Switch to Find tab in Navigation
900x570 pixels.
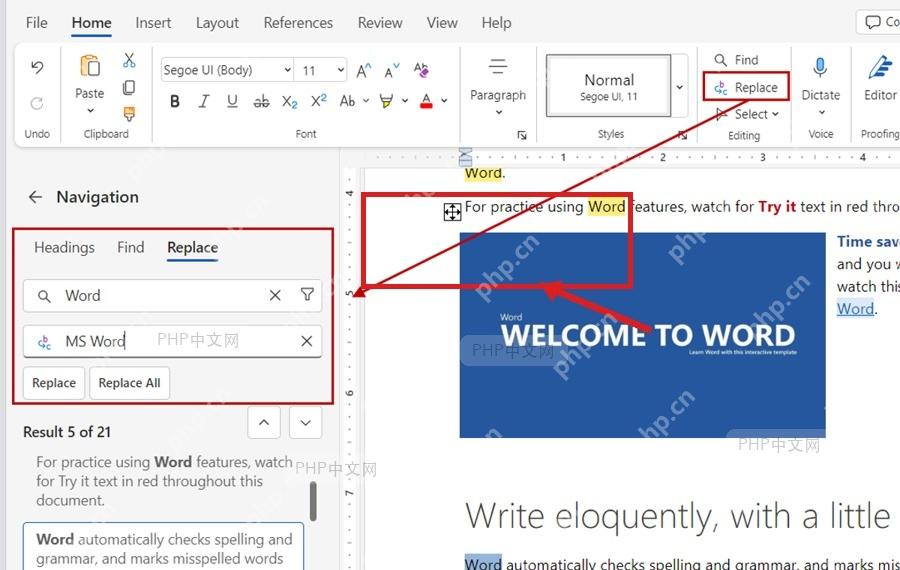[x=130, y=247]
